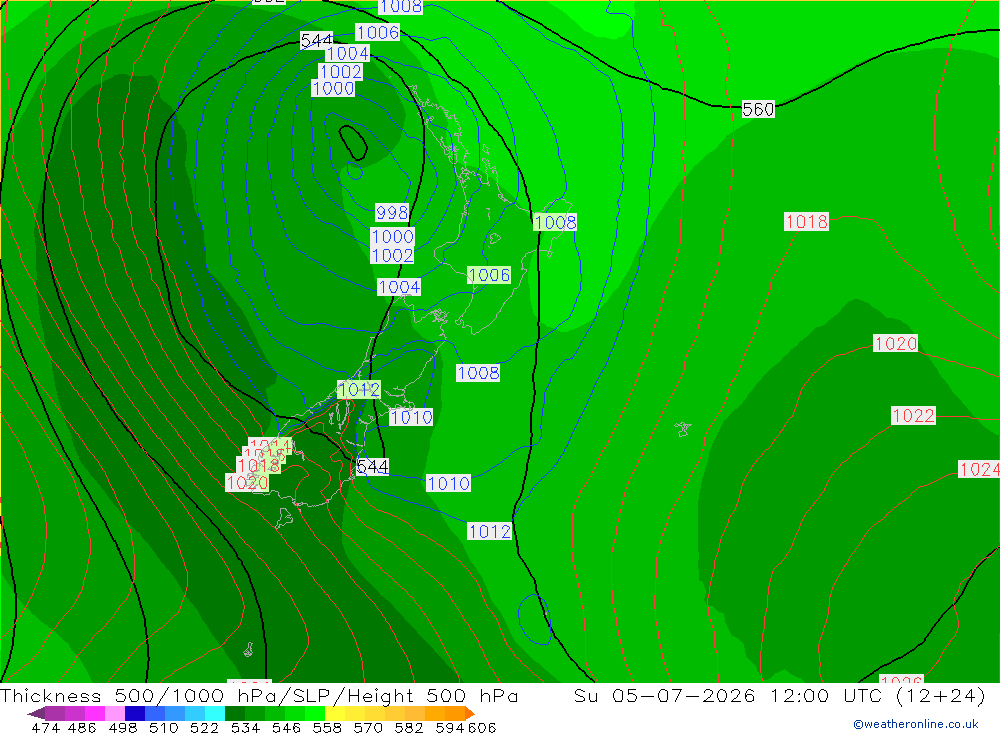
Task: Click the 544 label next to the 1004 label
Action: (x=316, y=40)
